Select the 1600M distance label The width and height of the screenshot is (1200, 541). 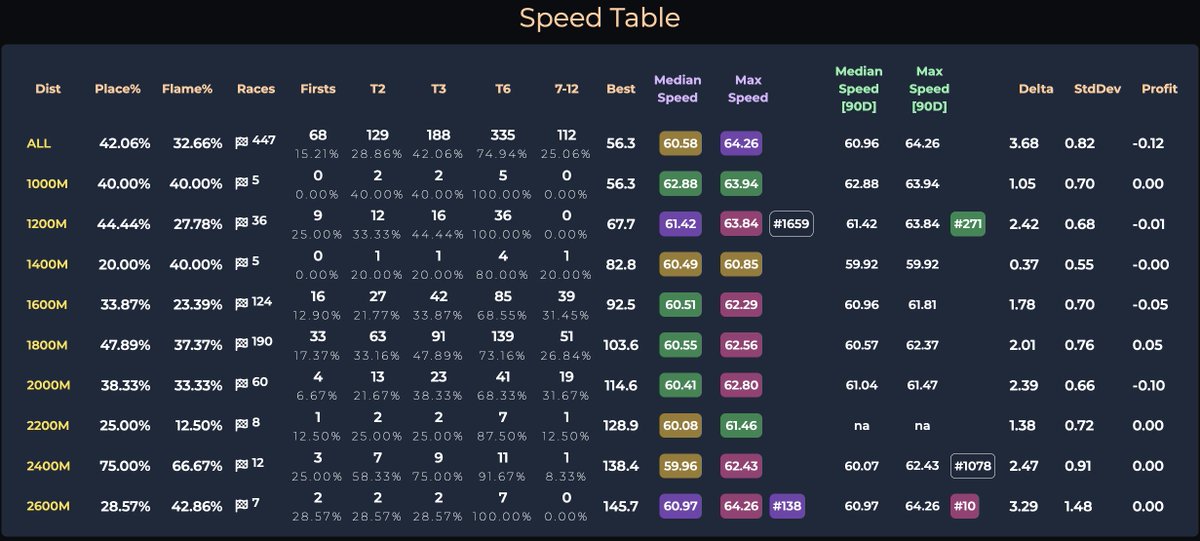(x=46, y=305)
